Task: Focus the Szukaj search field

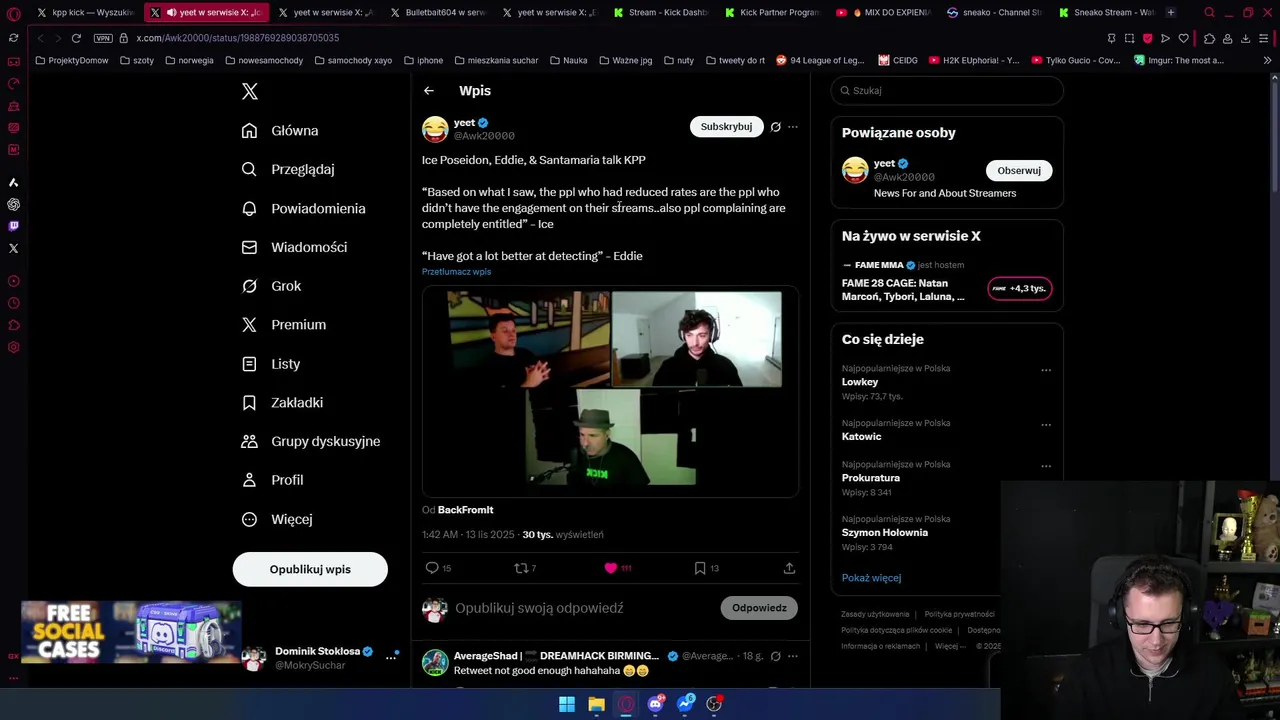Action: (947, 91)
